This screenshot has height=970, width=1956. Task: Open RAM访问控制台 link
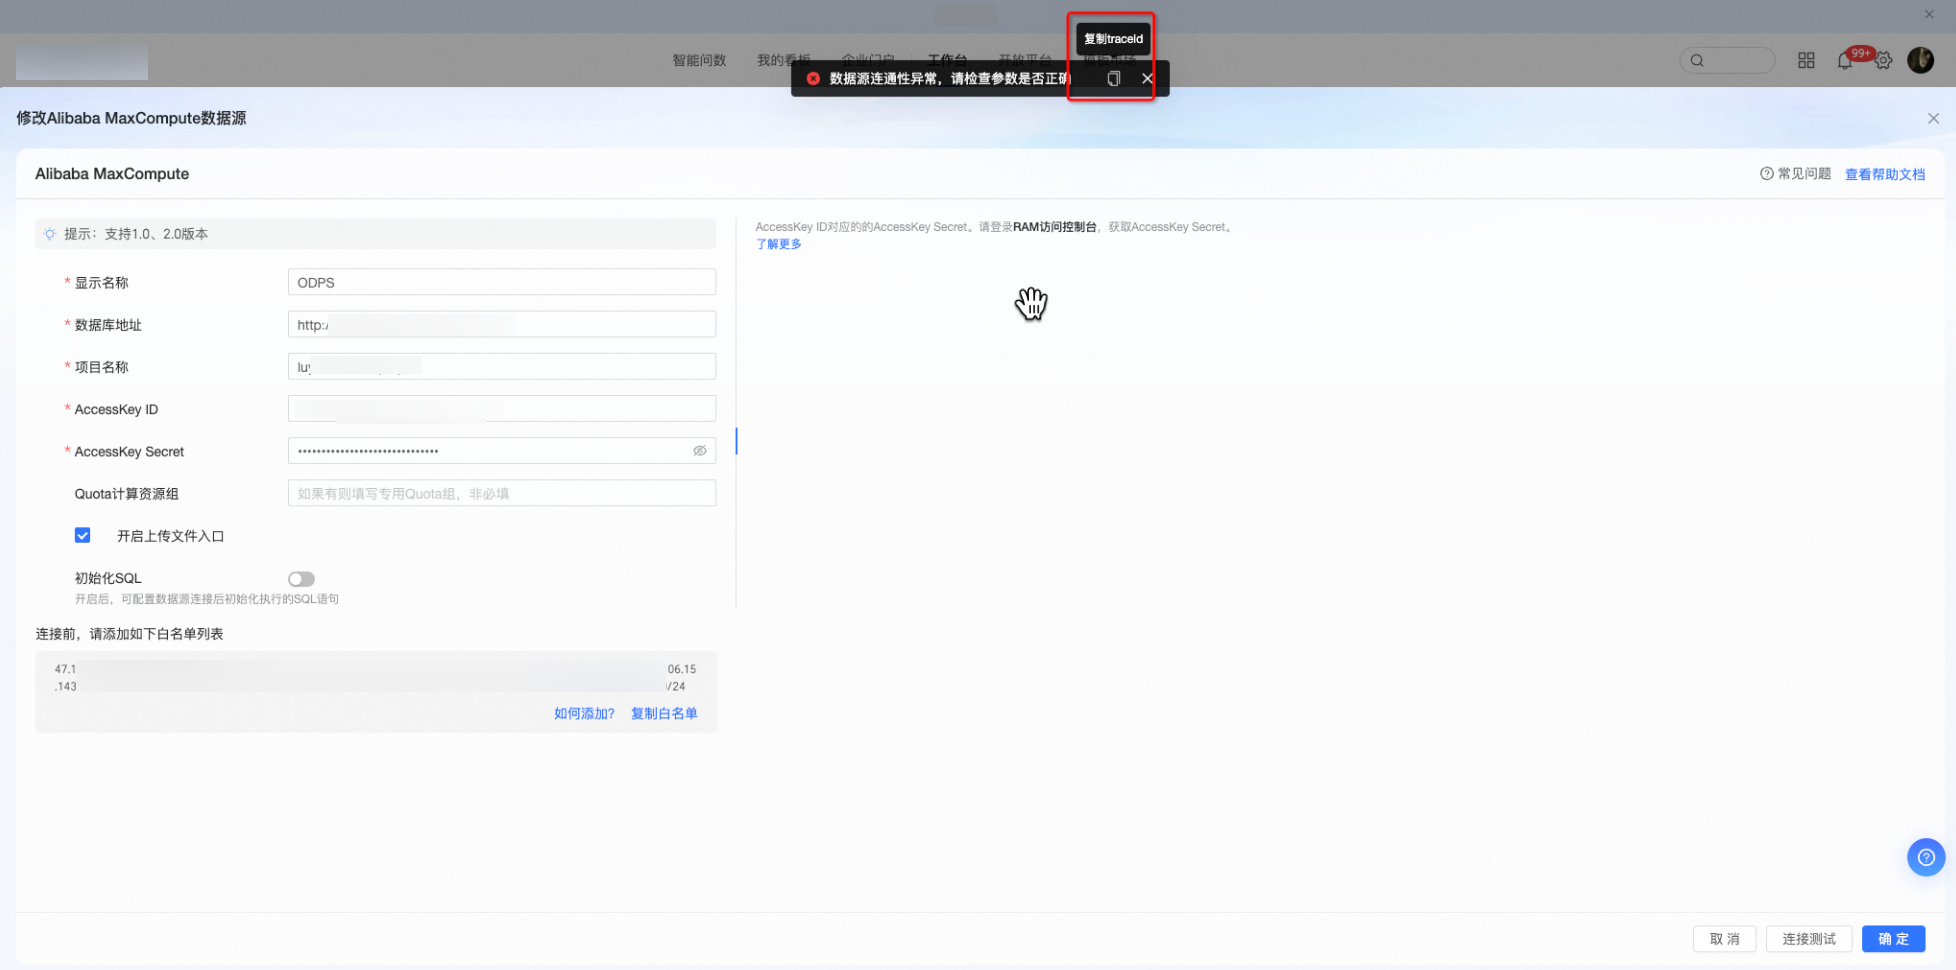[x=1054, y=227]
